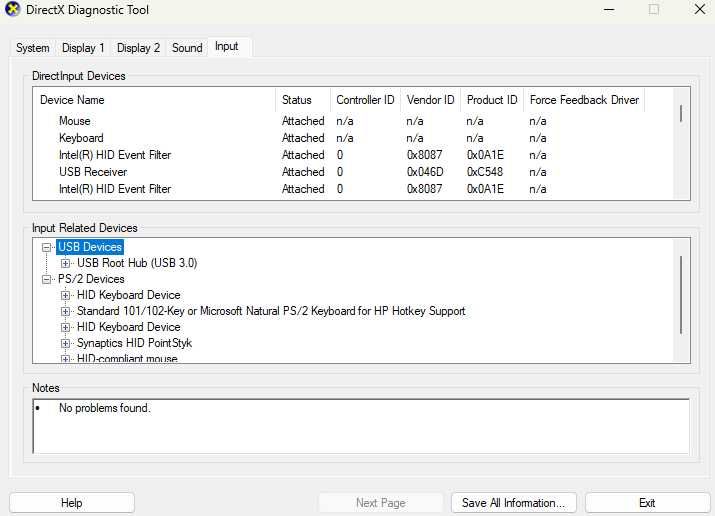Click the Exit button
This screenshot has width=715, height=516.
click(647, 503)
